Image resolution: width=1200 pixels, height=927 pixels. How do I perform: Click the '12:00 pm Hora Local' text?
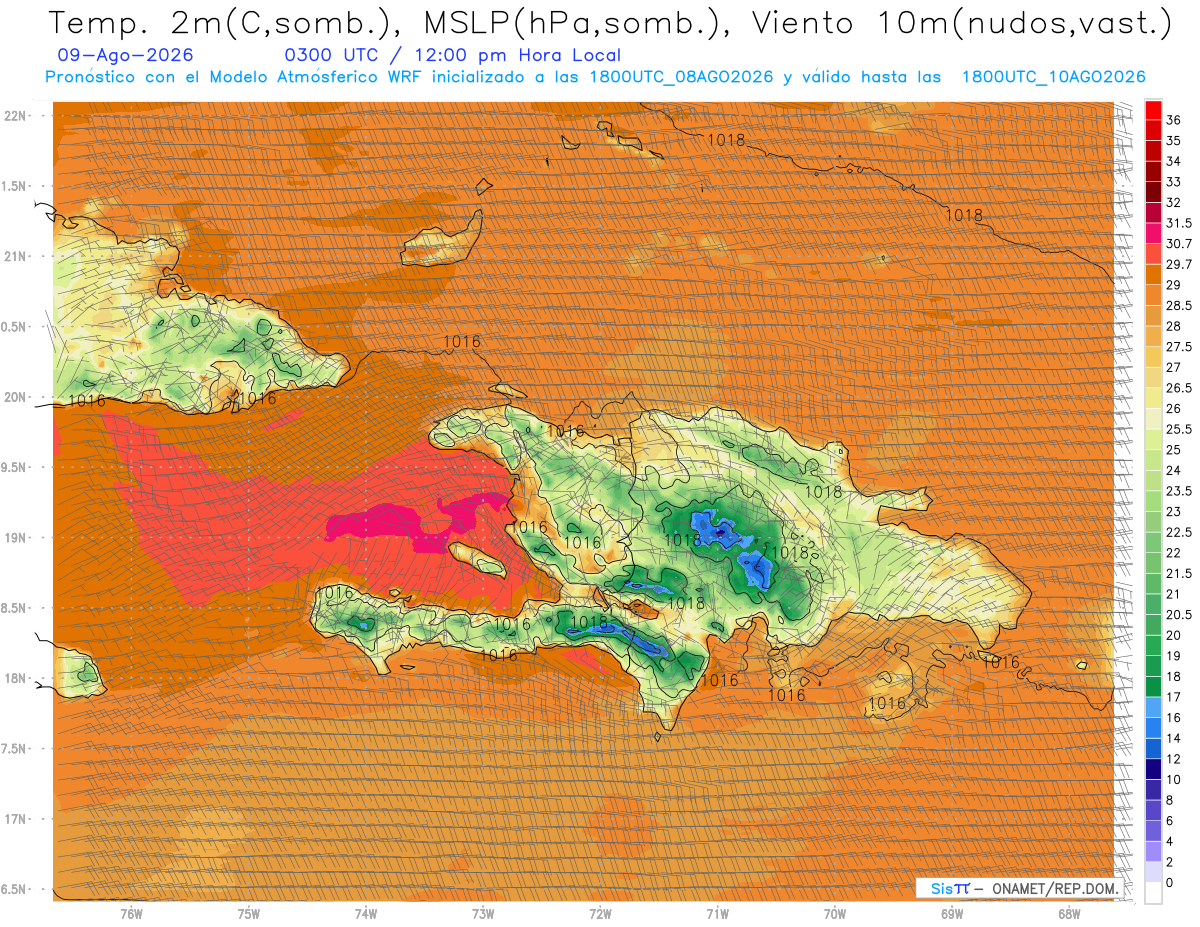[516, 56]
